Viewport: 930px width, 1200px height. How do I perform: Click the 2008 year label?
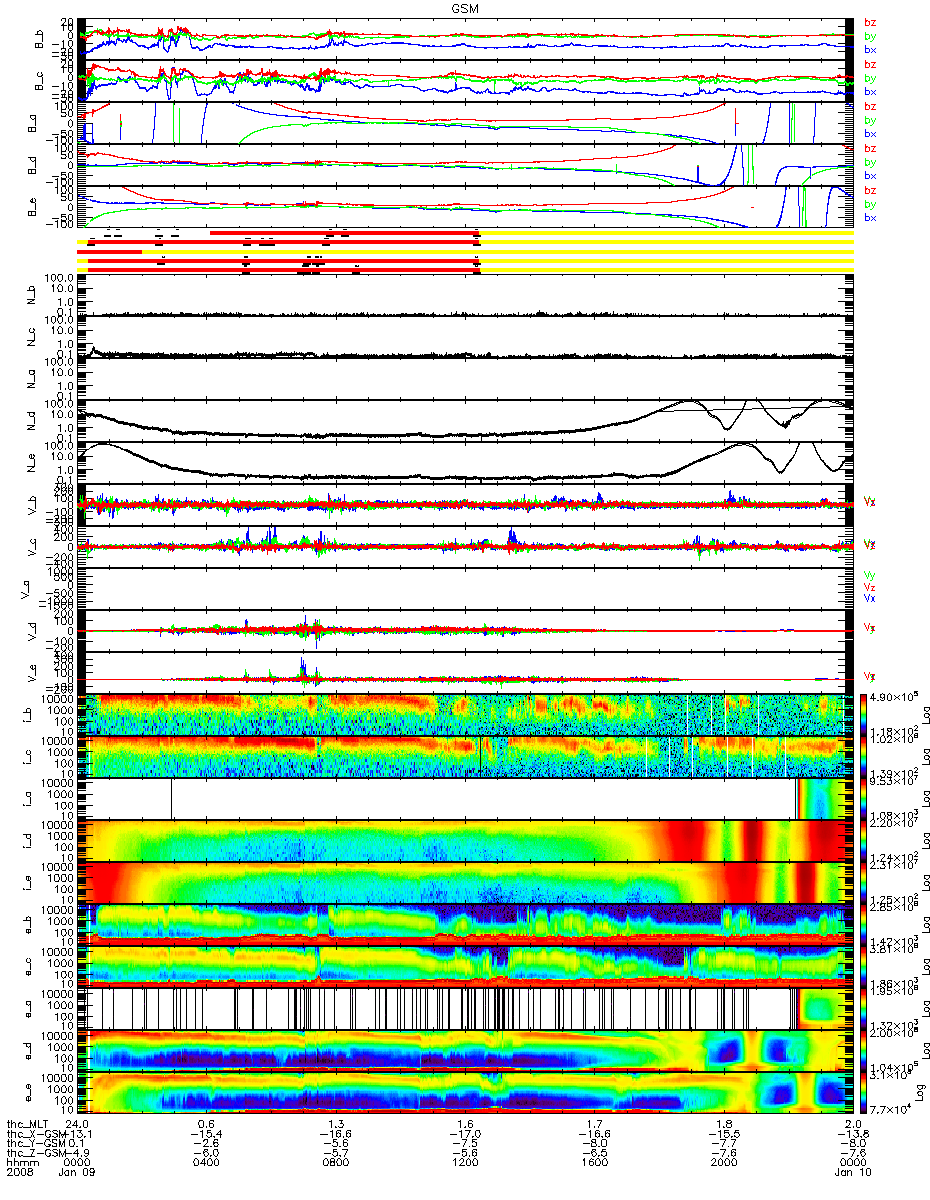point(21,1173)
